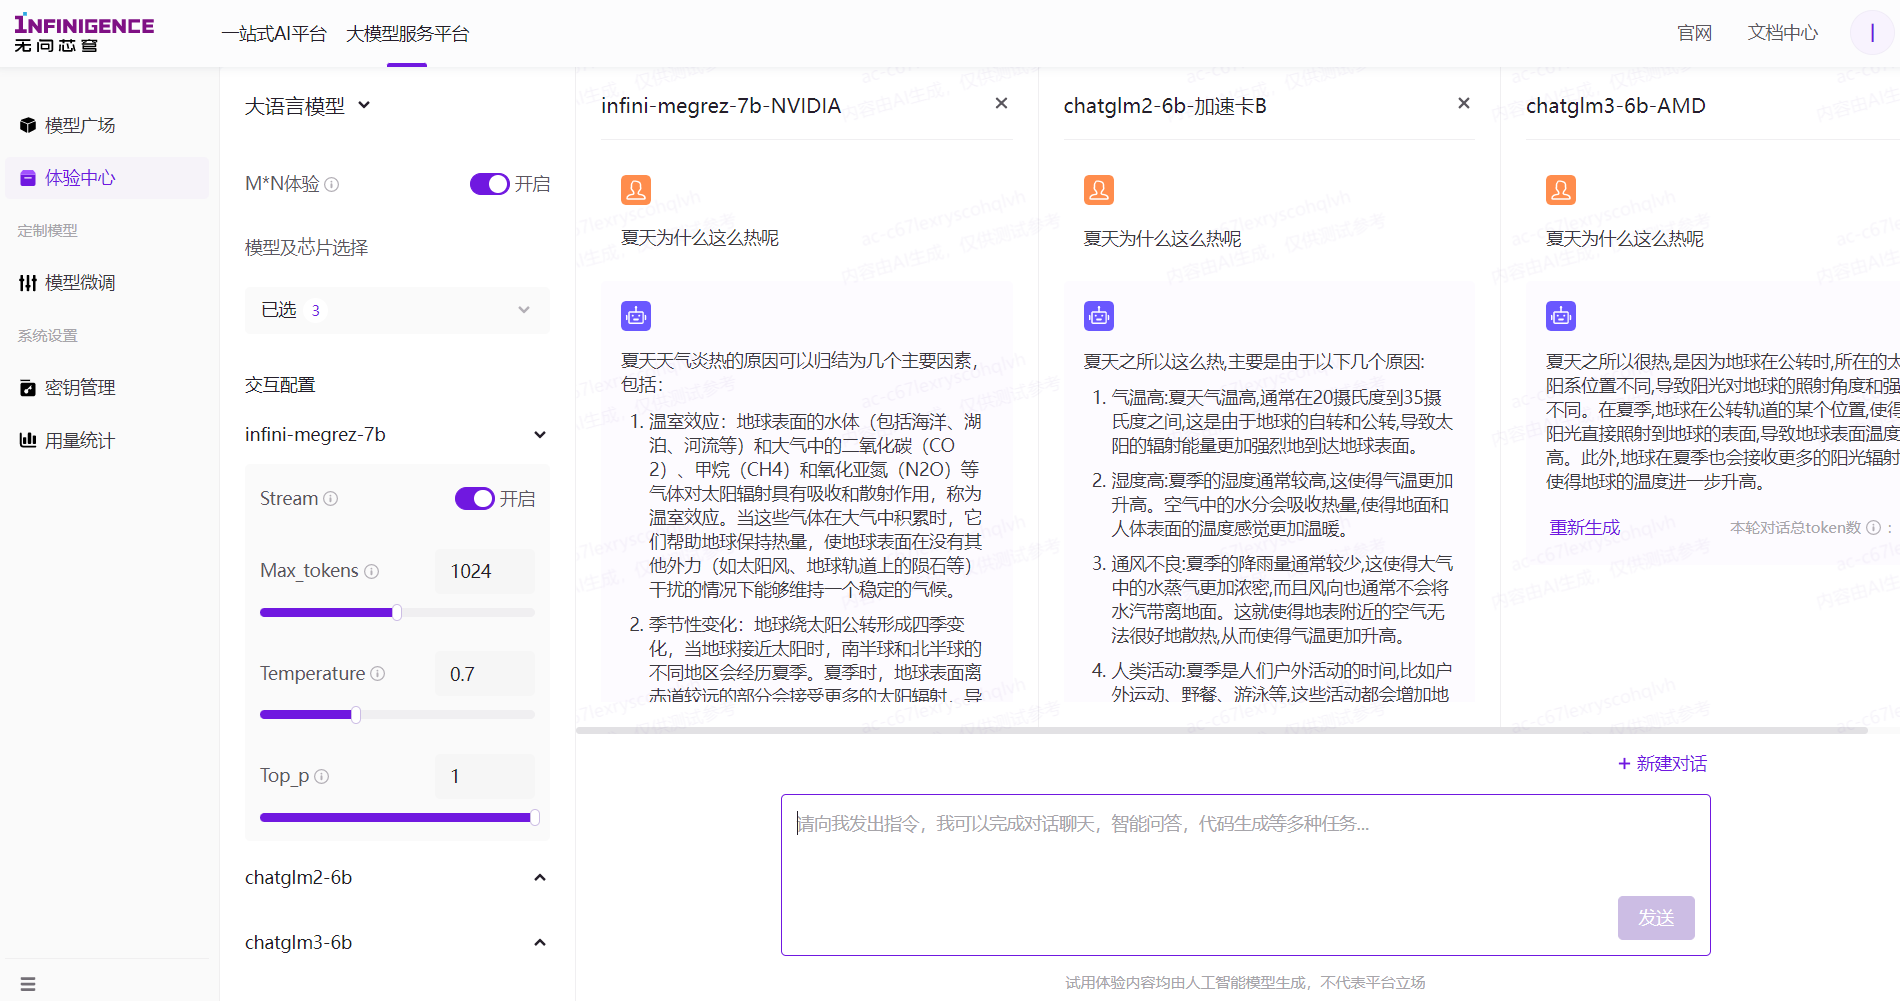Screen dimensions: 1900x1001
Task: Switch to 大模型服务平台 tab
Action: coord(407,34)
